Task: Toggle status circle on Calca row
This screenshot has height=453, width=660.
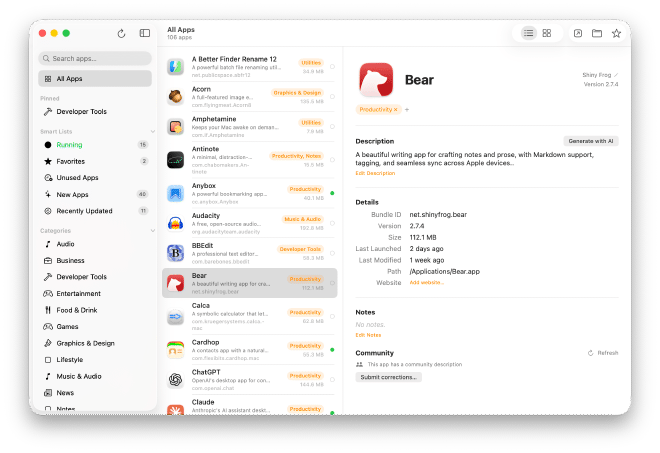Action: click(333, 317)
